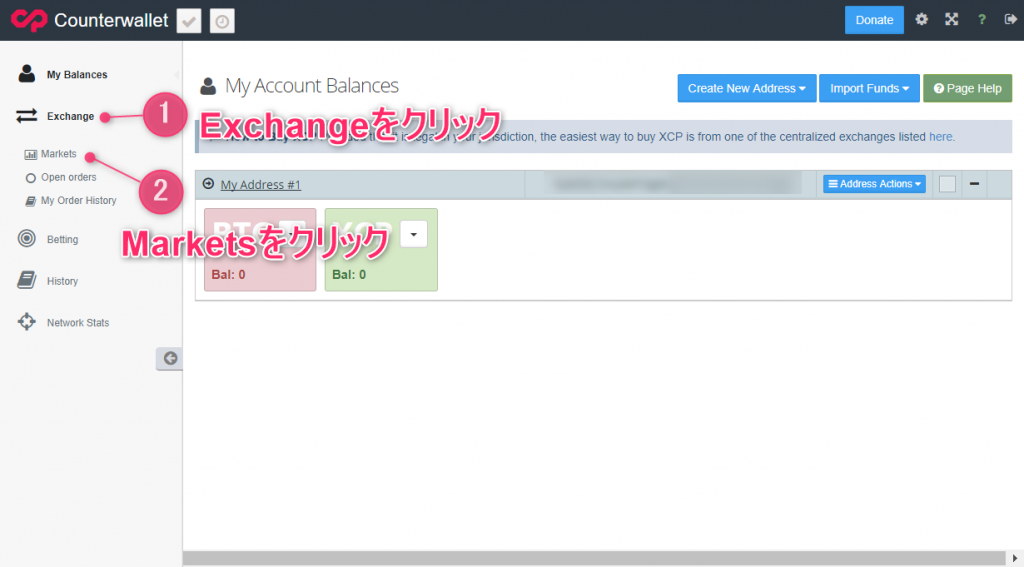Open the Address Actions dropdown menu
The height and width of the screenshot is (567, 1024).
[x=874, y=184]
